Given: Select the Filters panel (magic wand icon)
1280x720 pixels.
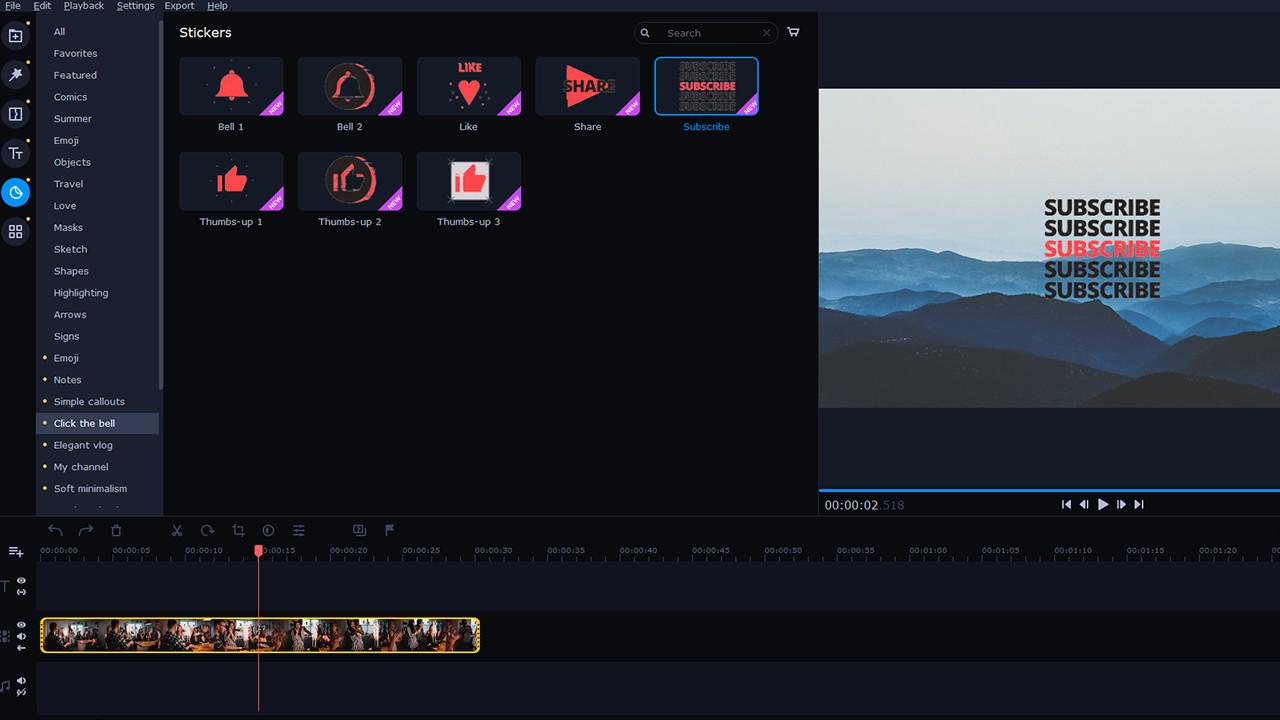Looking at the screenshot, I should pyautogui.click(x=15, y=74).
